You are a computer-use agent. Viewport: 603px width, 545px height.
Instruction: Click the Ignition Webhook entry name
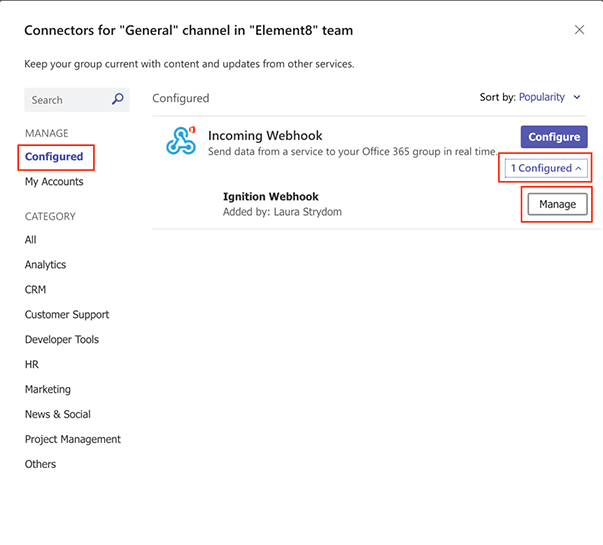271,197
